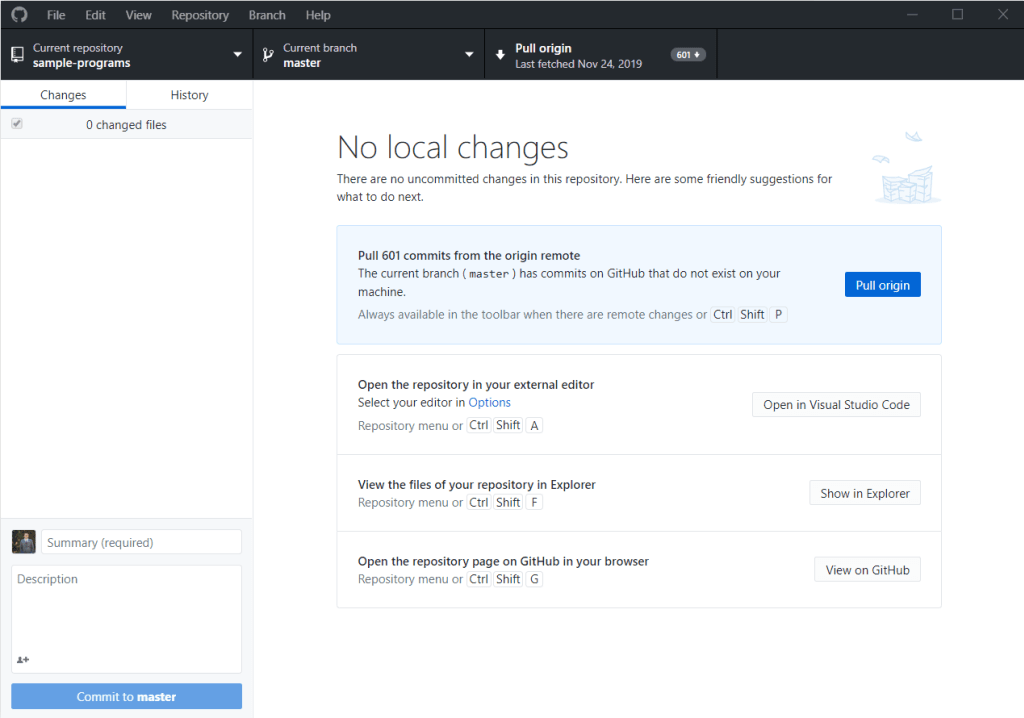Open the View menu
This screenshot has height=718, width=1024.
(x=138, y=15)
